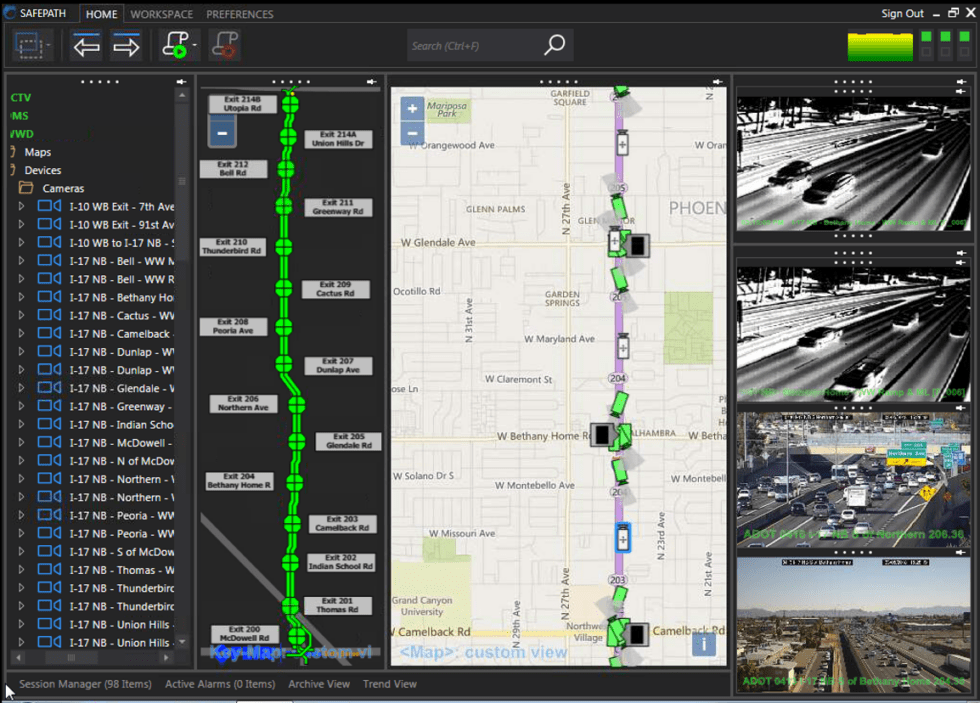Click the SAFEPATH application logo

tap(9, 13)
